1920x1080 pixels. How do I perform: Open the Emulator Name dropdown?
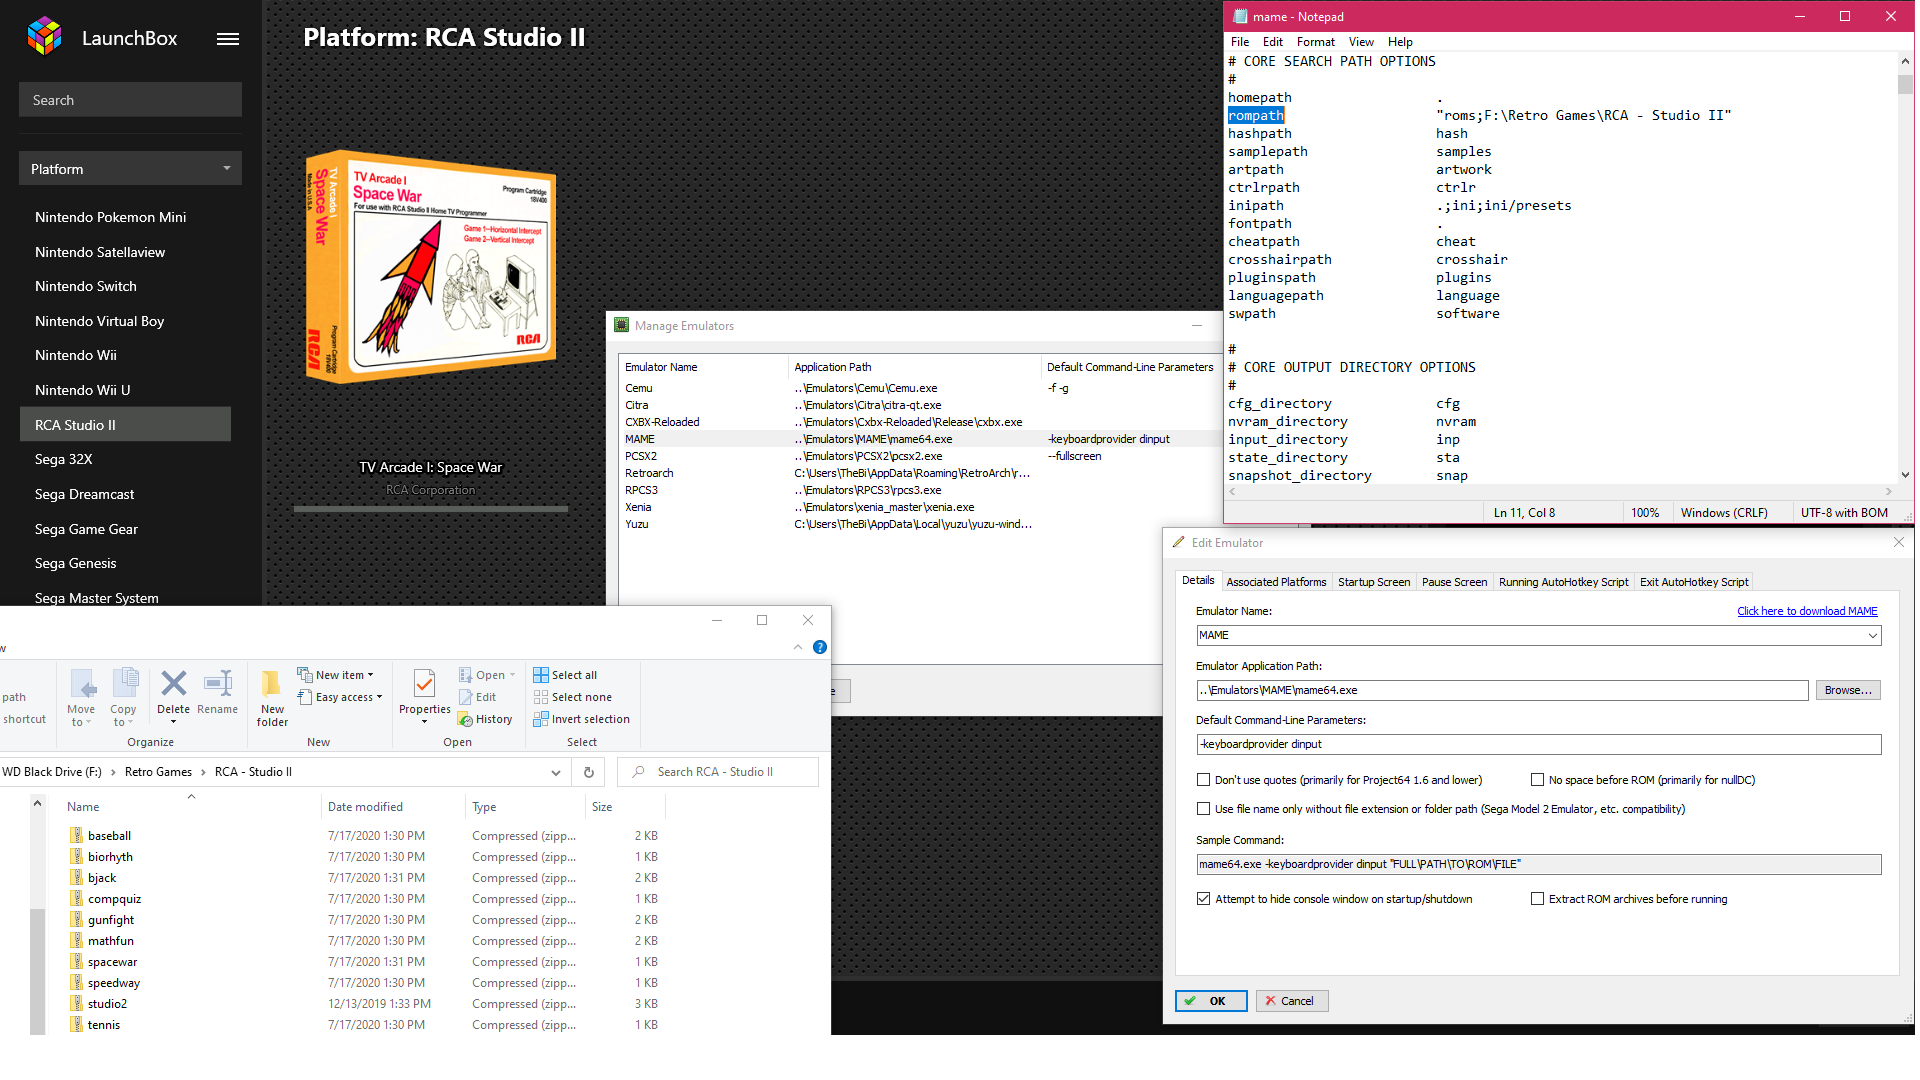point(1872,636)
